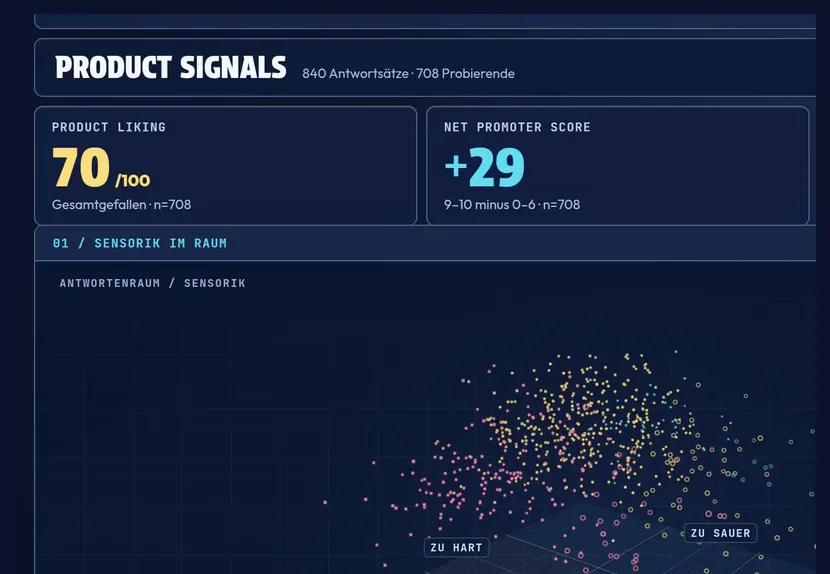Click the '/100' scale text

[132, 181]
